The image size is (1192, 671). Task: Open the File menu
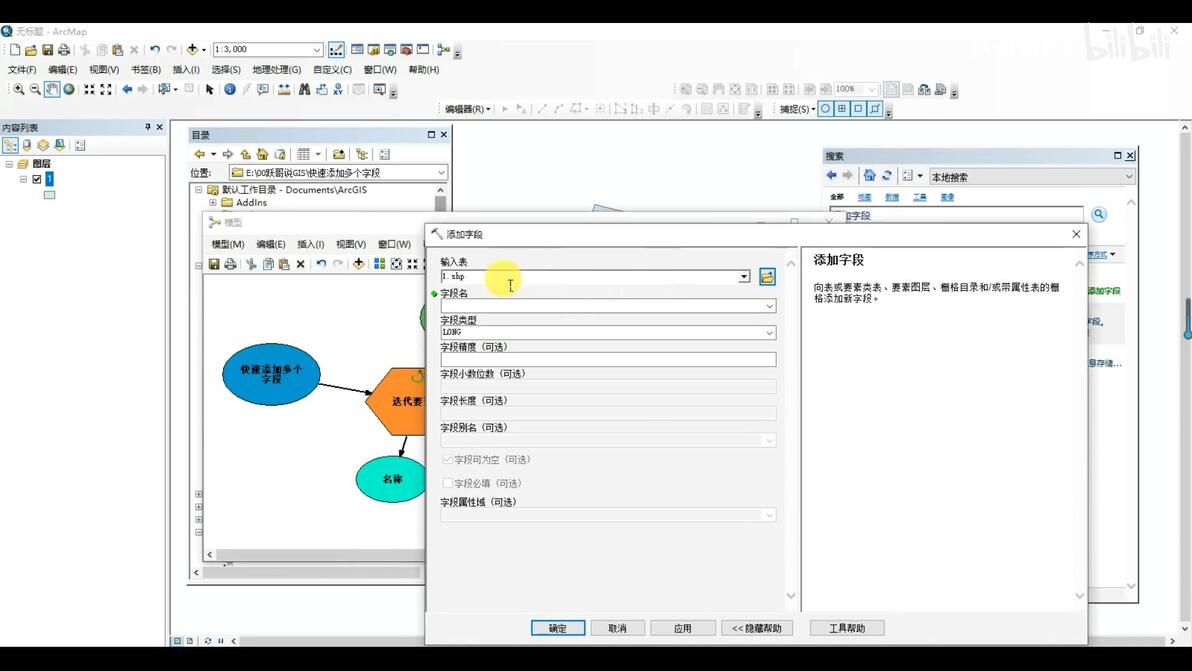pos(22,70)
